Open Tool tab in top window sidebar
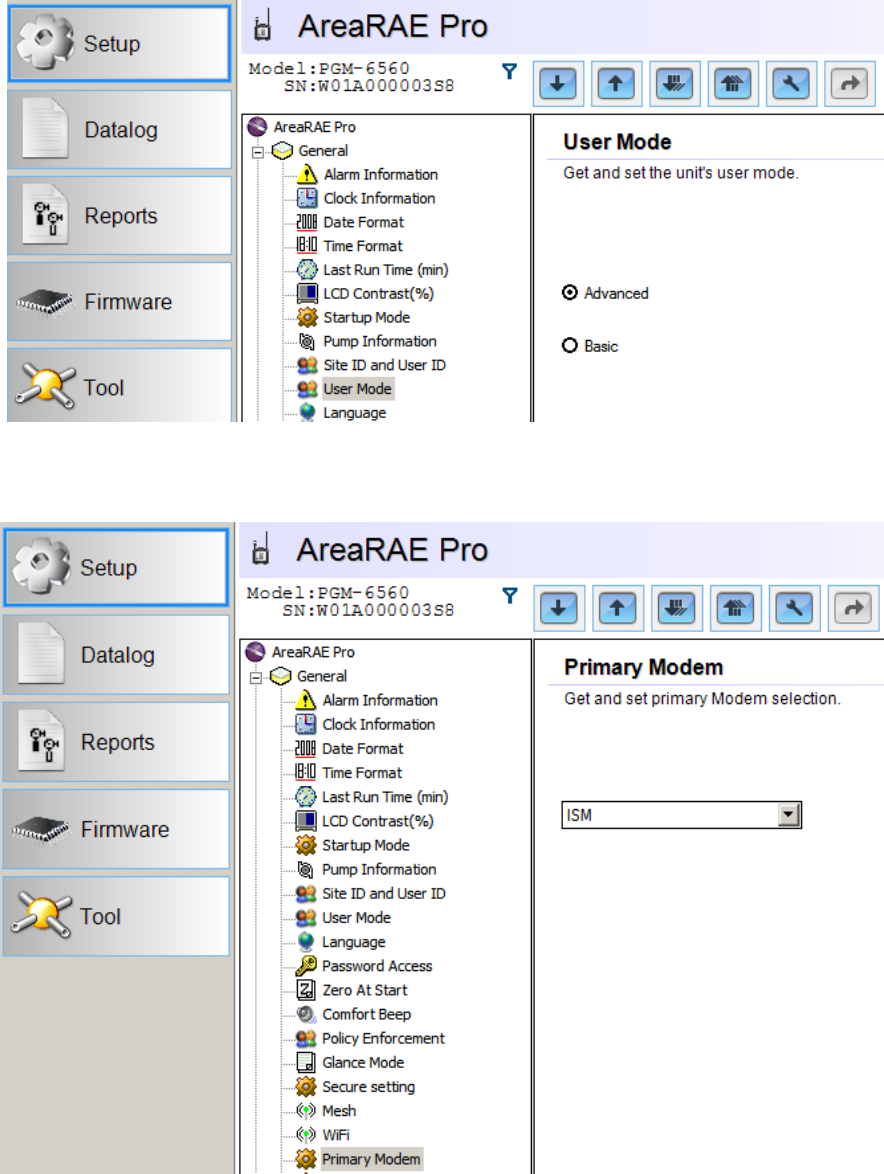 (x=119, y=386)
